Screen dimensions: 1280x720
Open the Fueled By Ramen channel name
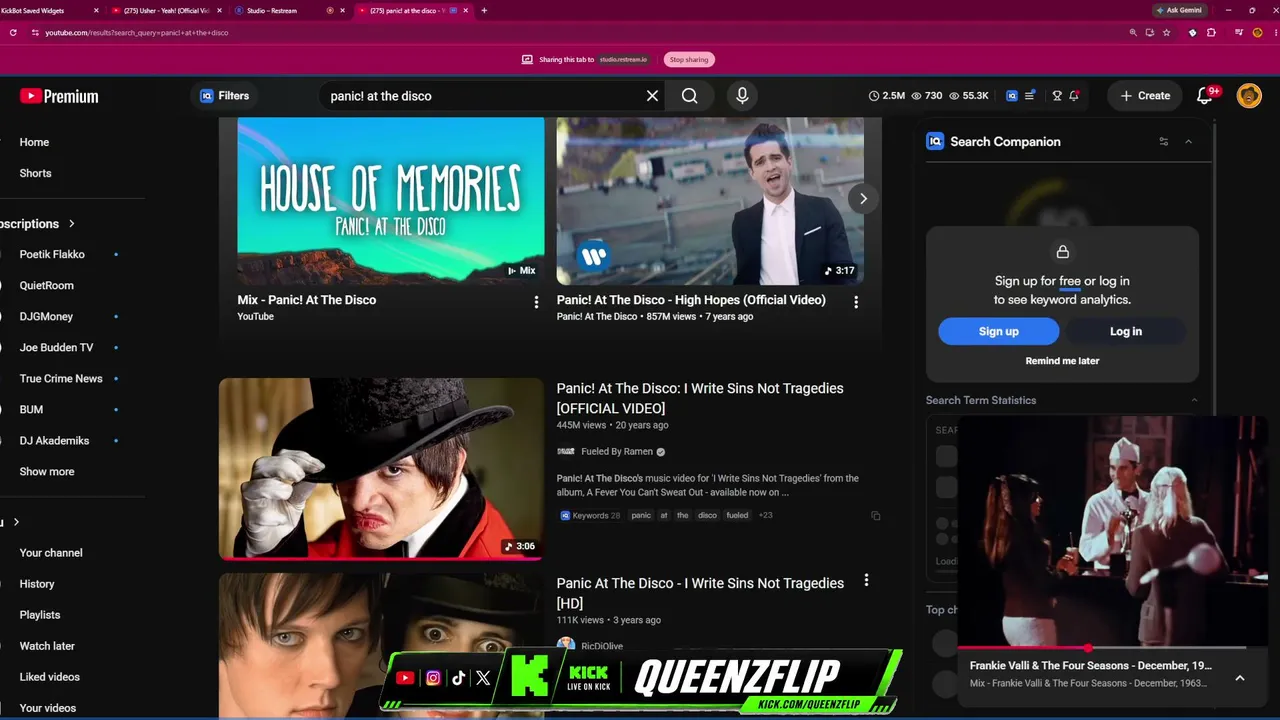(x=617, y=452)
